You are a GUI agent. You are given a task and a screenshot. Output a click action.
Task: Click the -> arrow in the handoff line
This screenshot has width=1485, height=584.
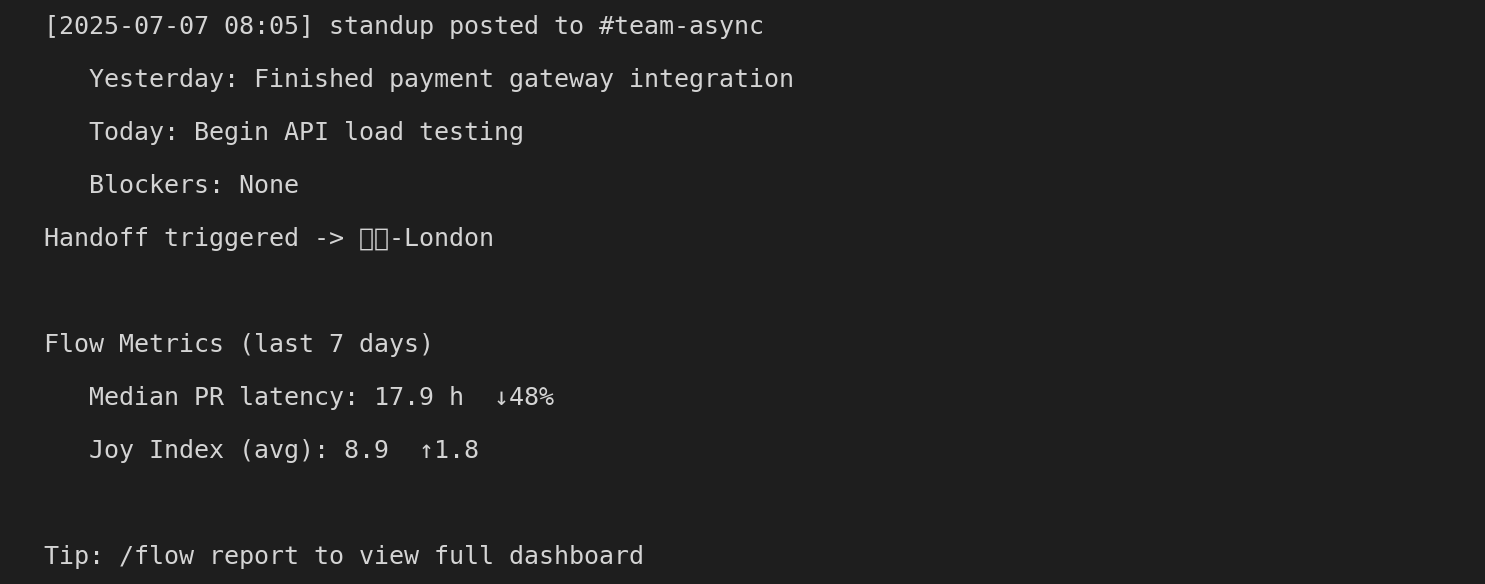[x=329, y=239]
